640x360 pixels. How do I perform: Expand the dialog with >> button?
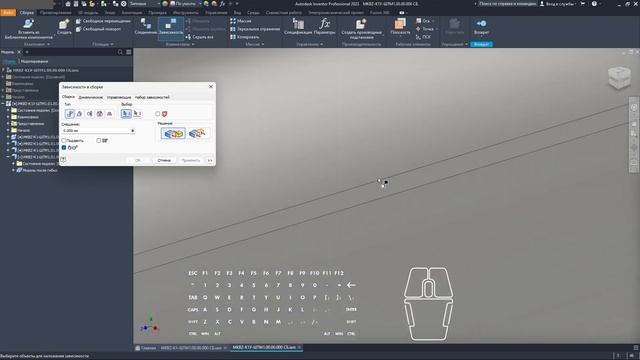click(210, 160)
